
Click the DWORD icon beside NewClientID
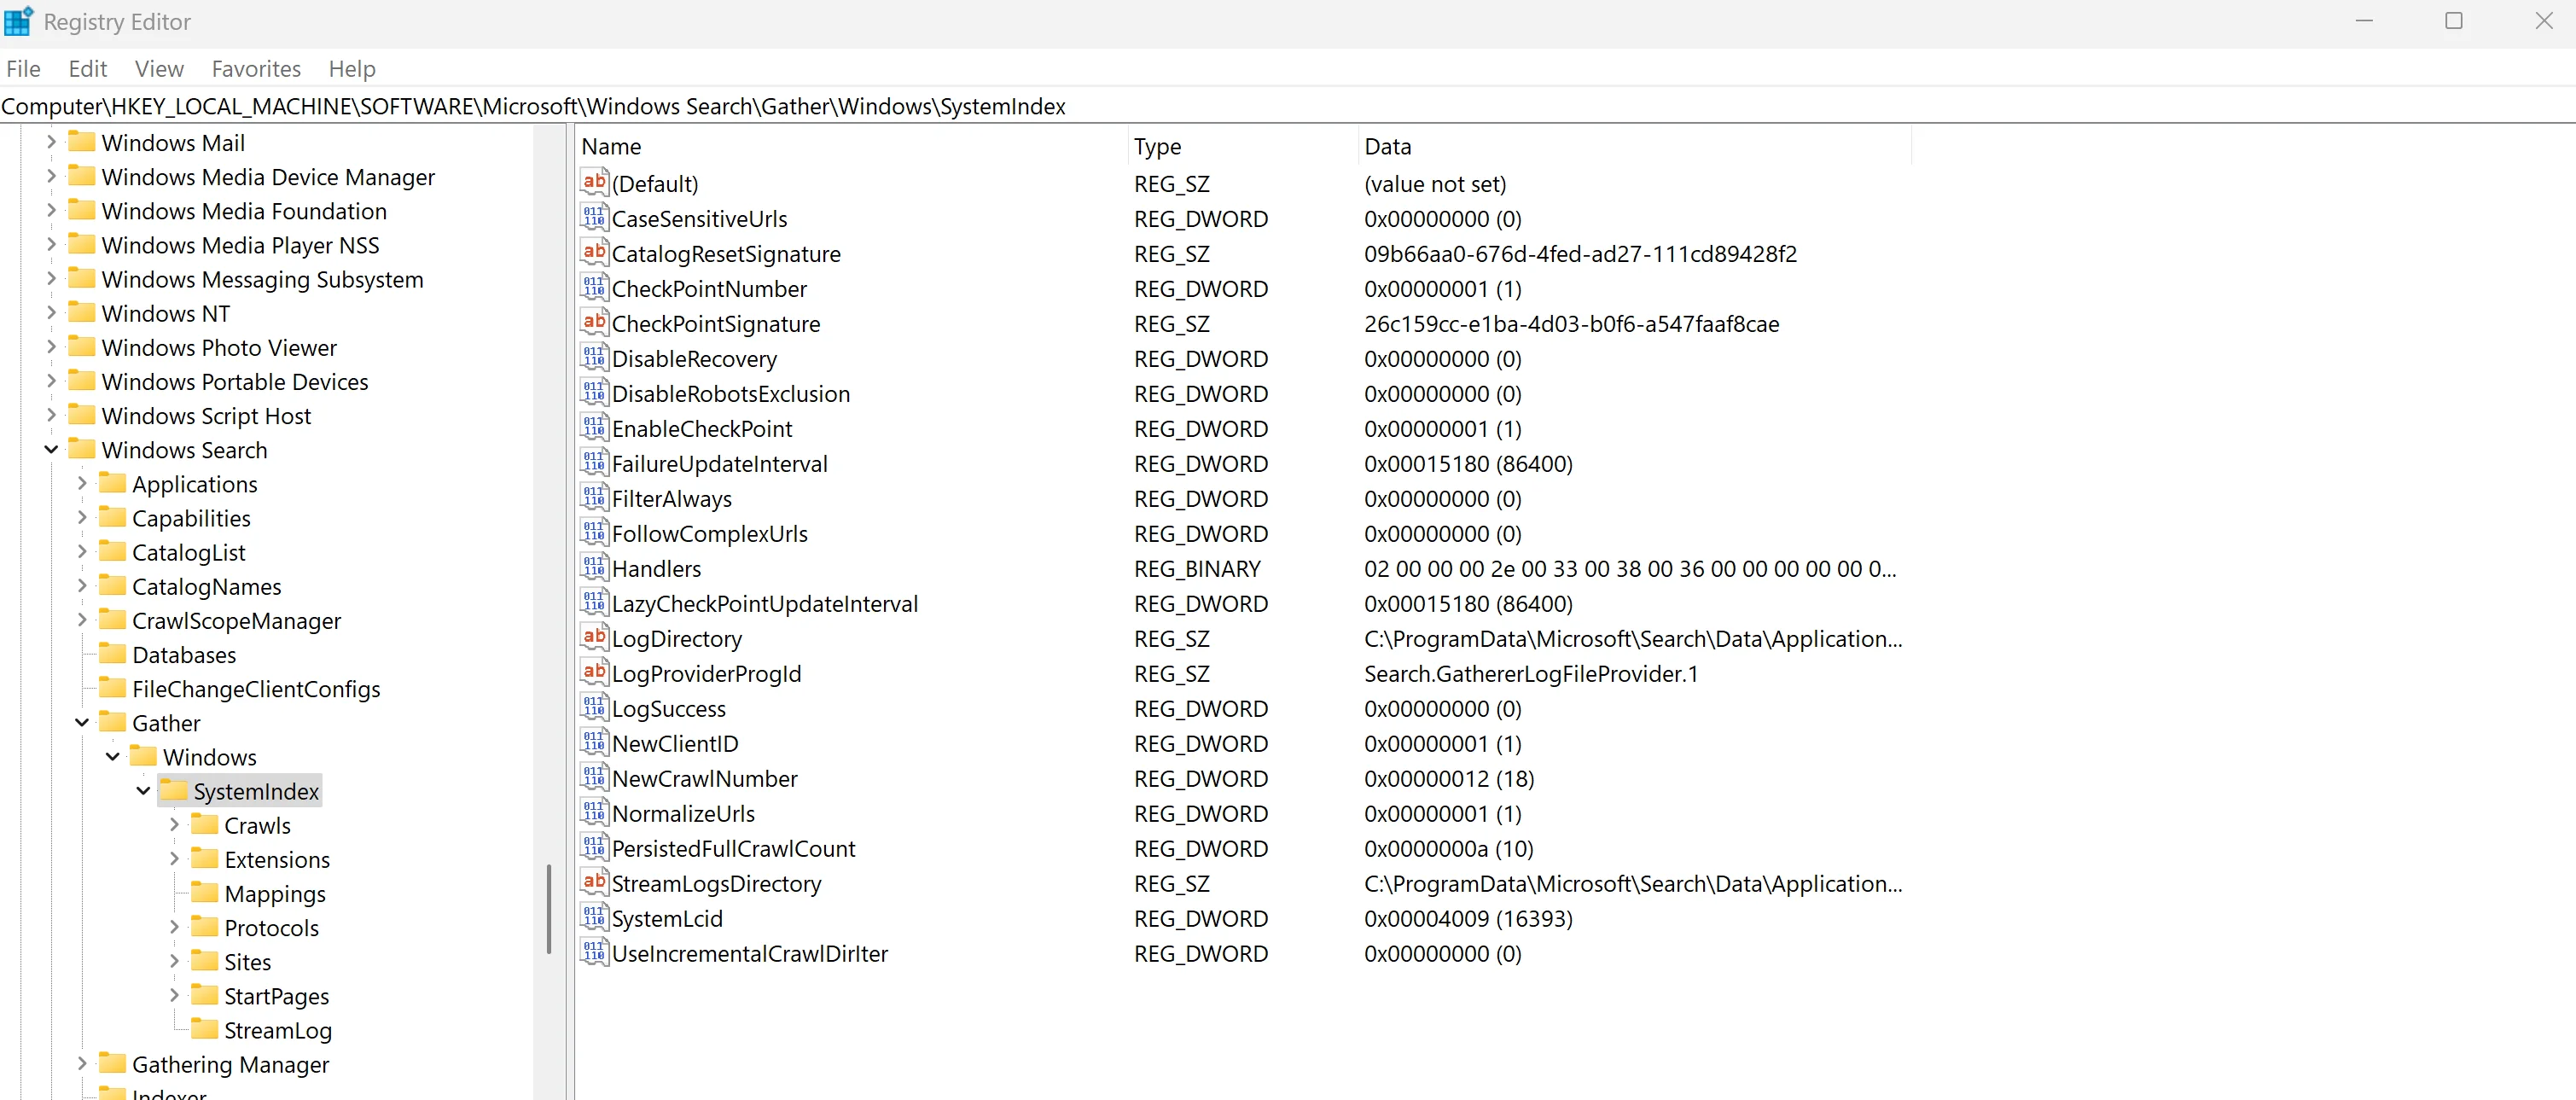594,742
